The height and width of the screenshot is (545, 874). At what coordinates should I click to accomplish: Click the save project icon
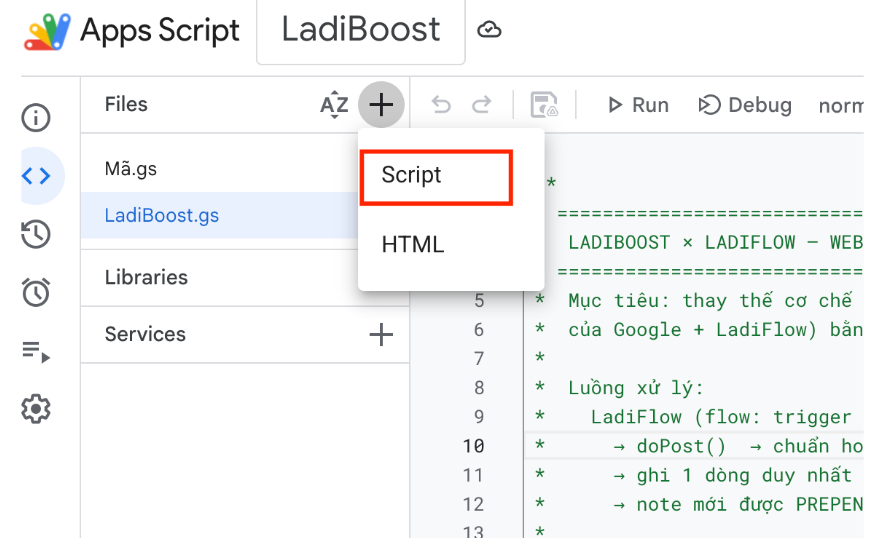coord(544,105)
